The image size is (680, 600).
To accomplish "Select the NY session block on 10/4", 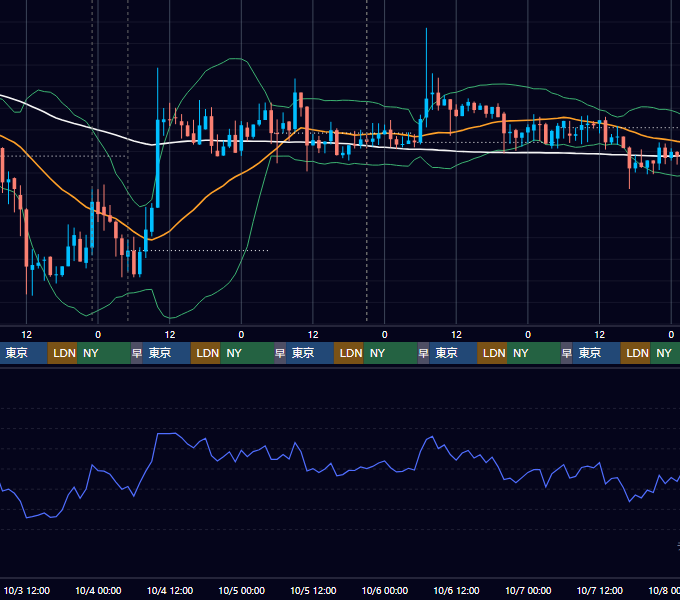I will point(247,353).
